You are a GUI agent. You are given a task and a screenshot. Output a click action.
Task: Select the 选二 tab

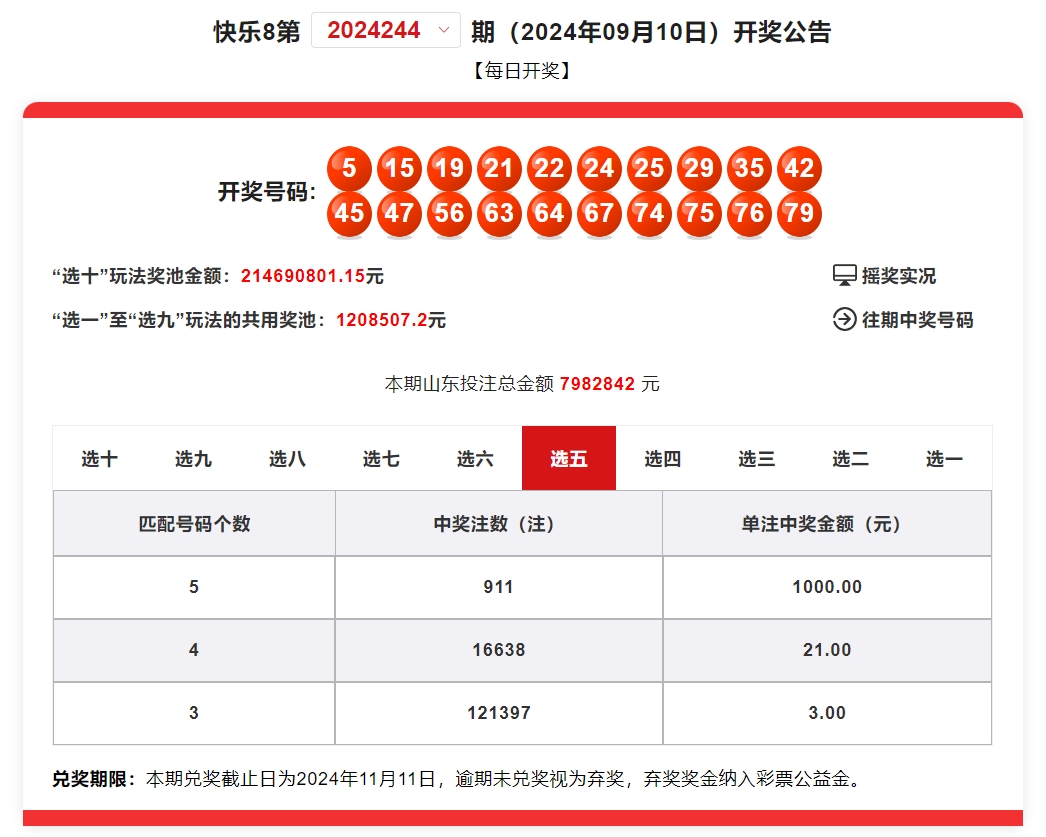(x=851, y=458)
